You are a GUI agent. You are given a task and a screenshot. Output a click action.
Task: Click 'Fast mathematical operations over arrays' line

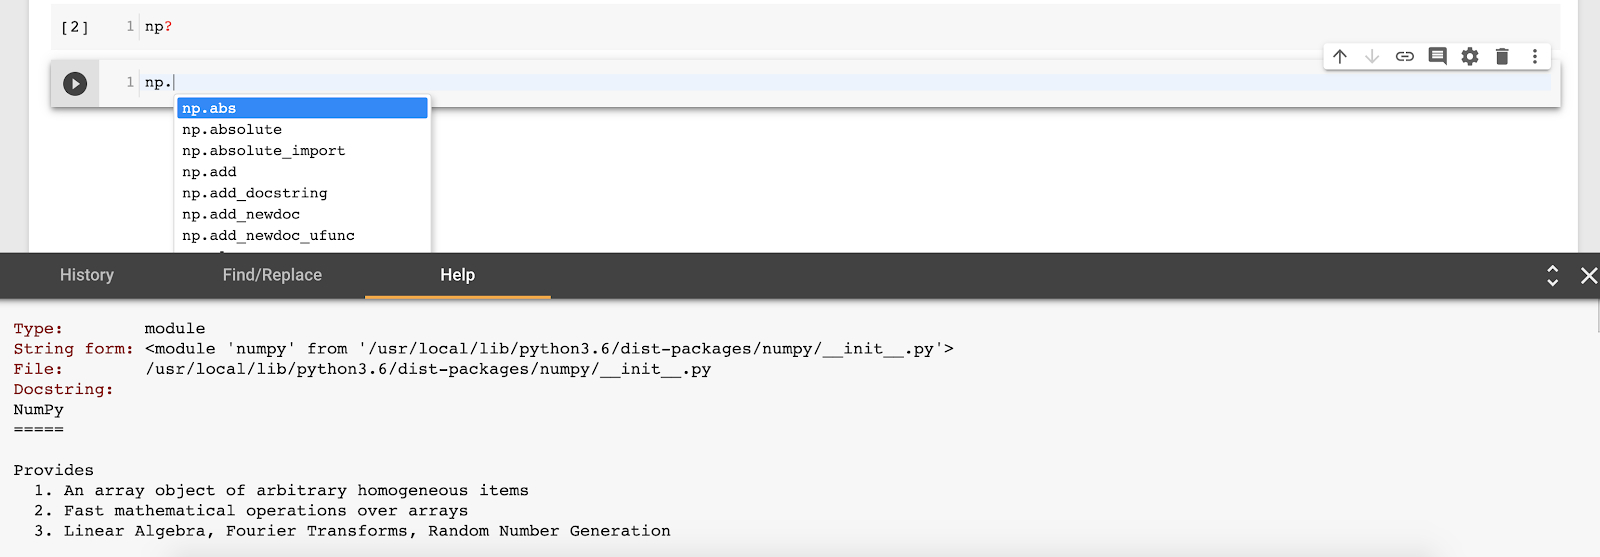[266, 511]
